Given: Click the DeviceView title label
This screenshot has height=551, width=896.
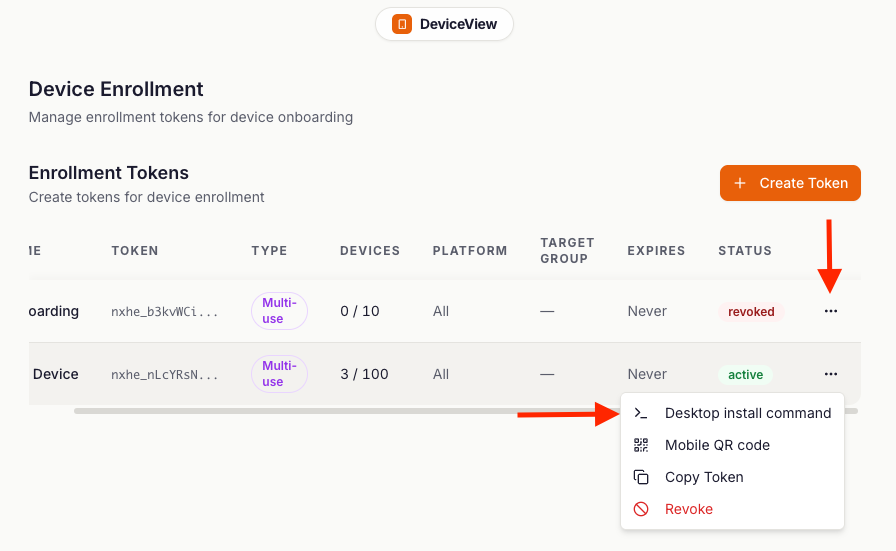Looking at the screenshot, I should coord(458,24).
